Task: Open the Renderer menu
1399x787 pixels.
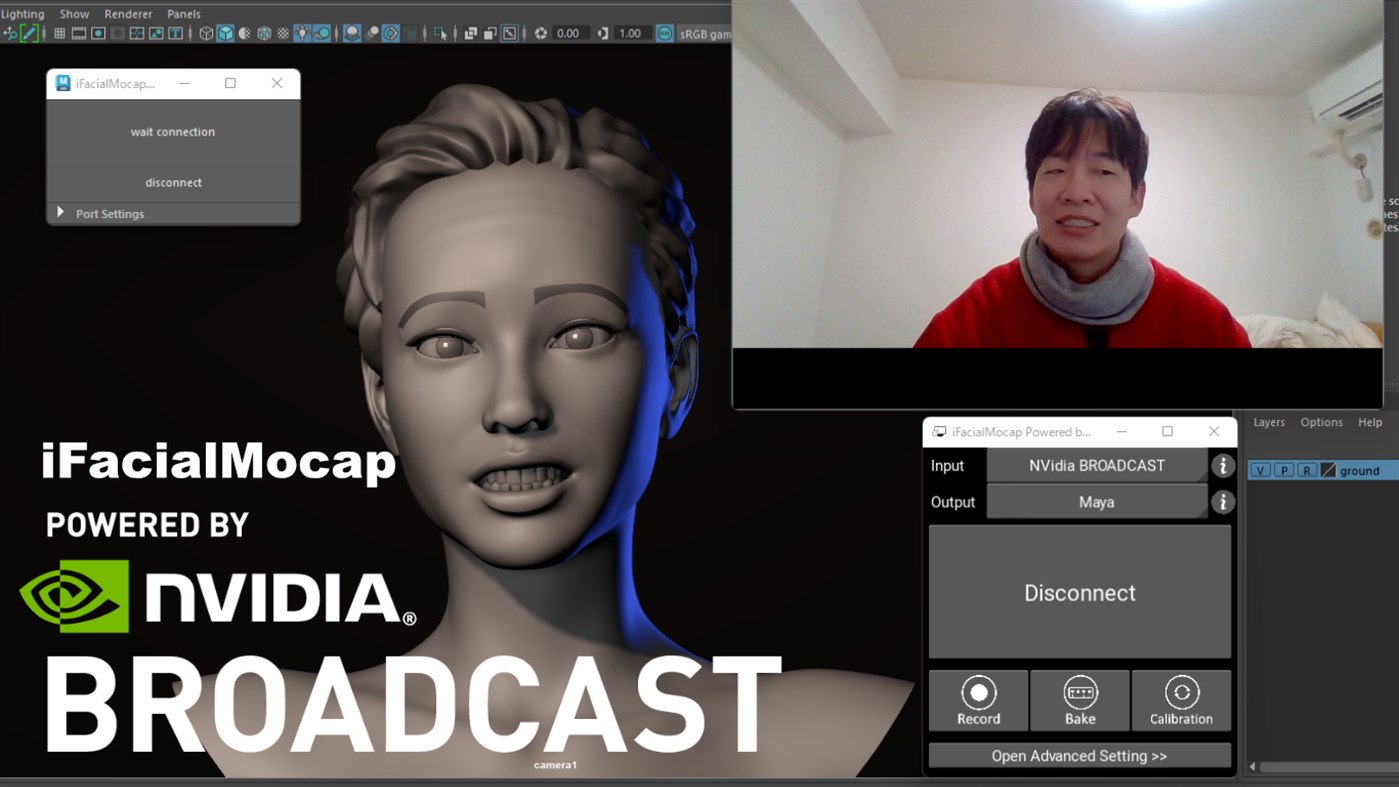Action: [x=128, y=13]
